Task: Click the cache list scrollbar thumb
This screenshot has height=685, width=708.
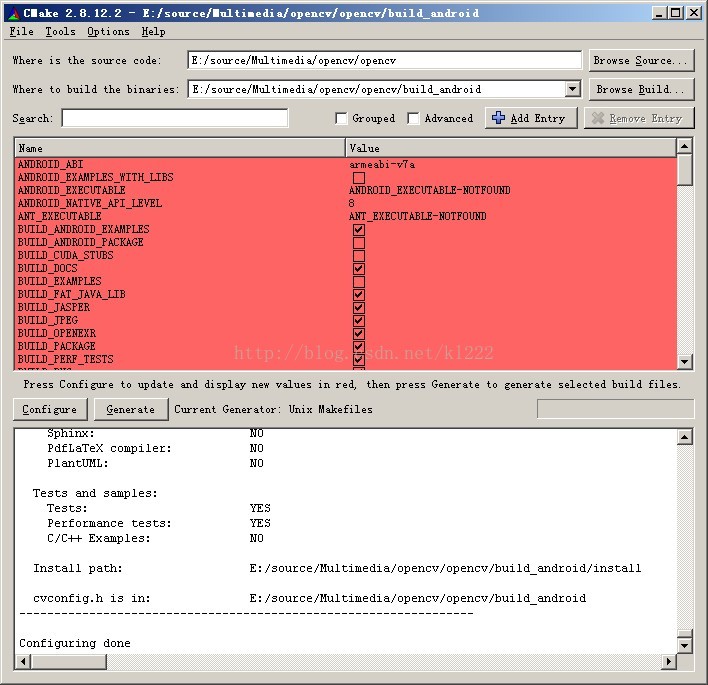Action: pos(685,170)
